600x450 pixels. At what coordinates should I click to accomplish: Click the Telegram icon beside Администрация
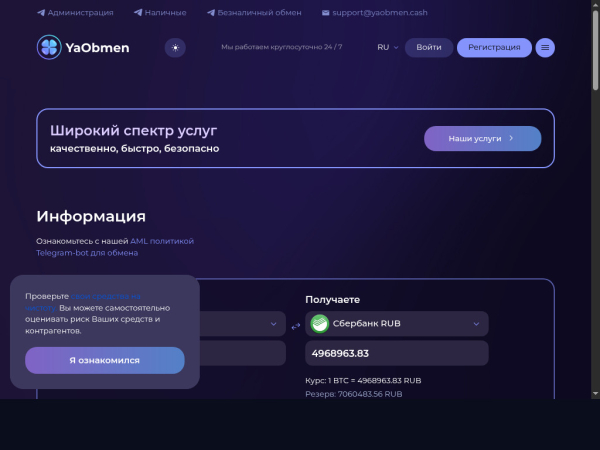(x=41, y=13)
